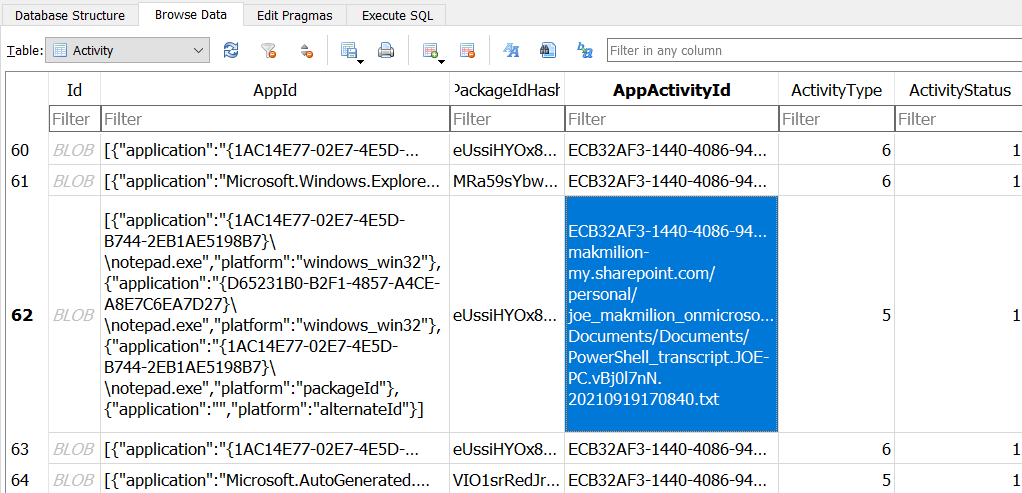The height and width of the screenshot is (493, 1022).
Task: Open the find in table binoculars icon
Action: (x=548, y=50)
